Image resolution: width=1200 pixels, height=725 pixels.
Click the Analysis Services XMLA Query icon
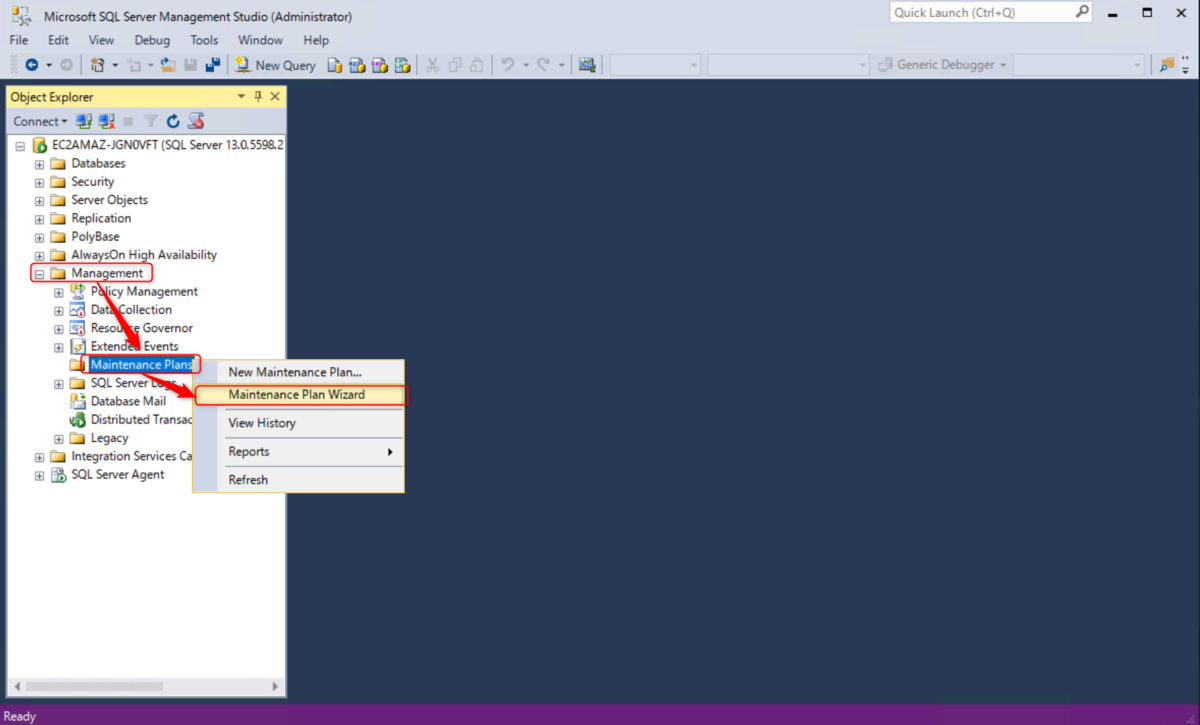point(402,65)
